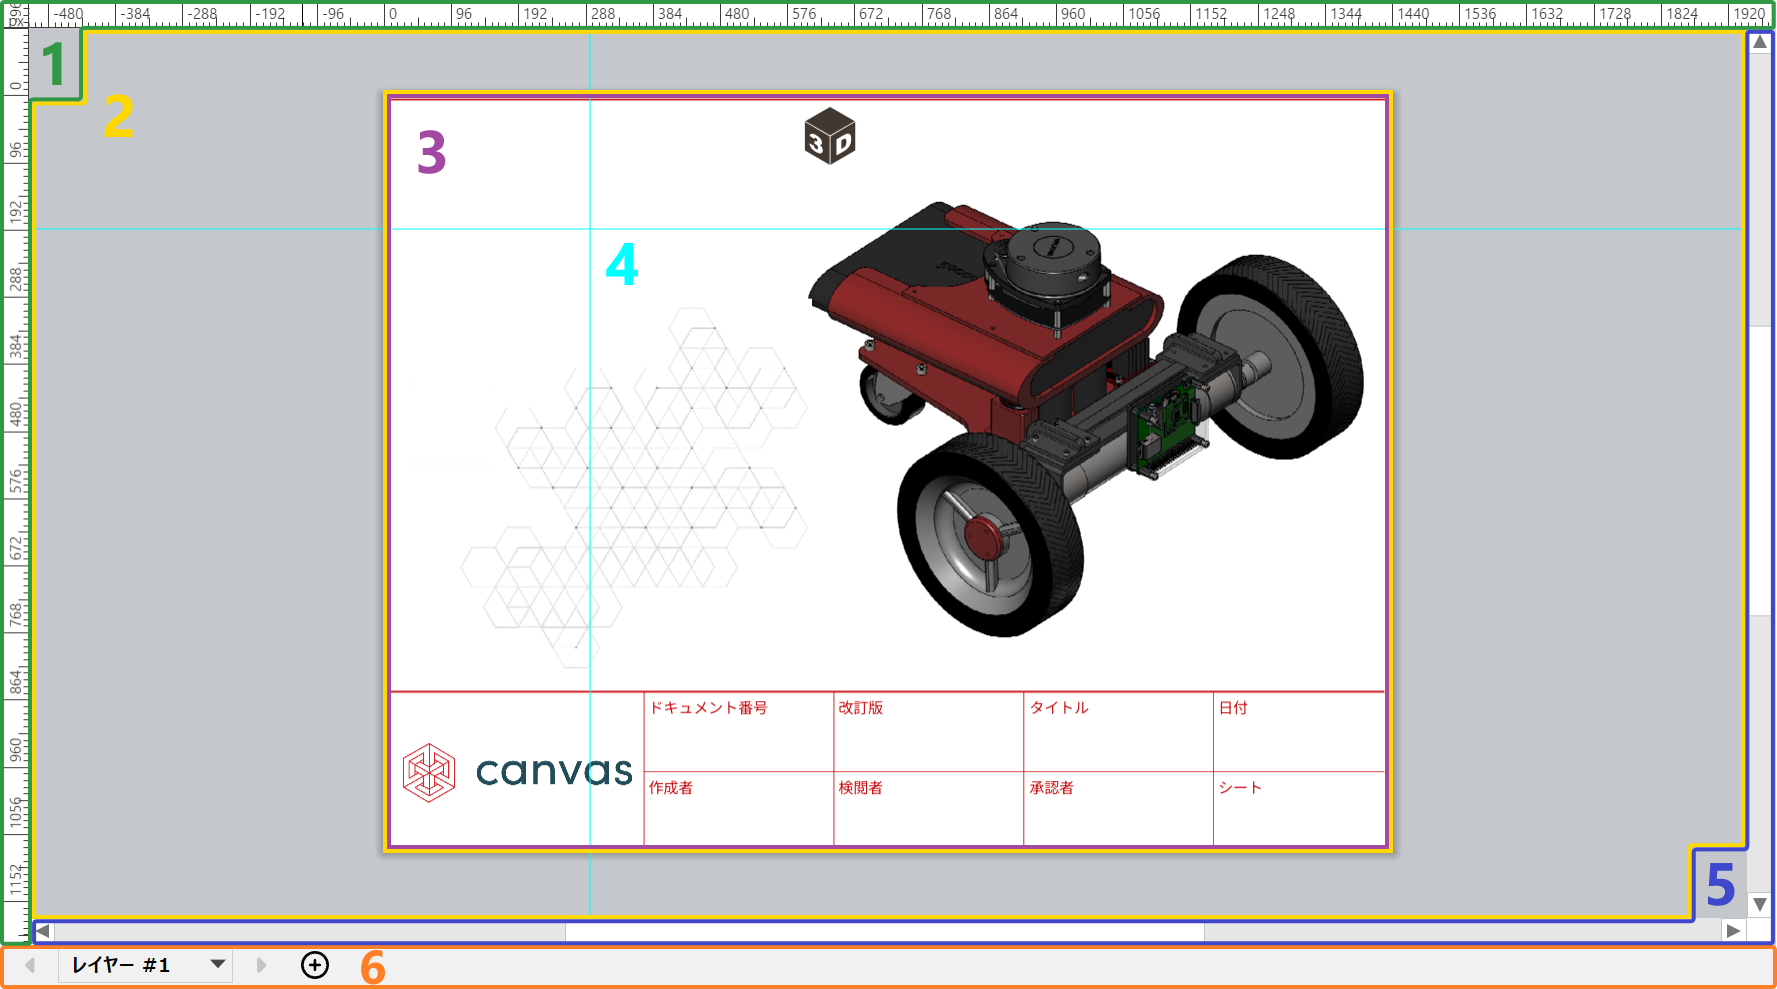This screenshot has height=989, width=1777.
Task: Click the horizontal scrollbar right arrow
Action: pyautogui.click(x=1733, y=931)
